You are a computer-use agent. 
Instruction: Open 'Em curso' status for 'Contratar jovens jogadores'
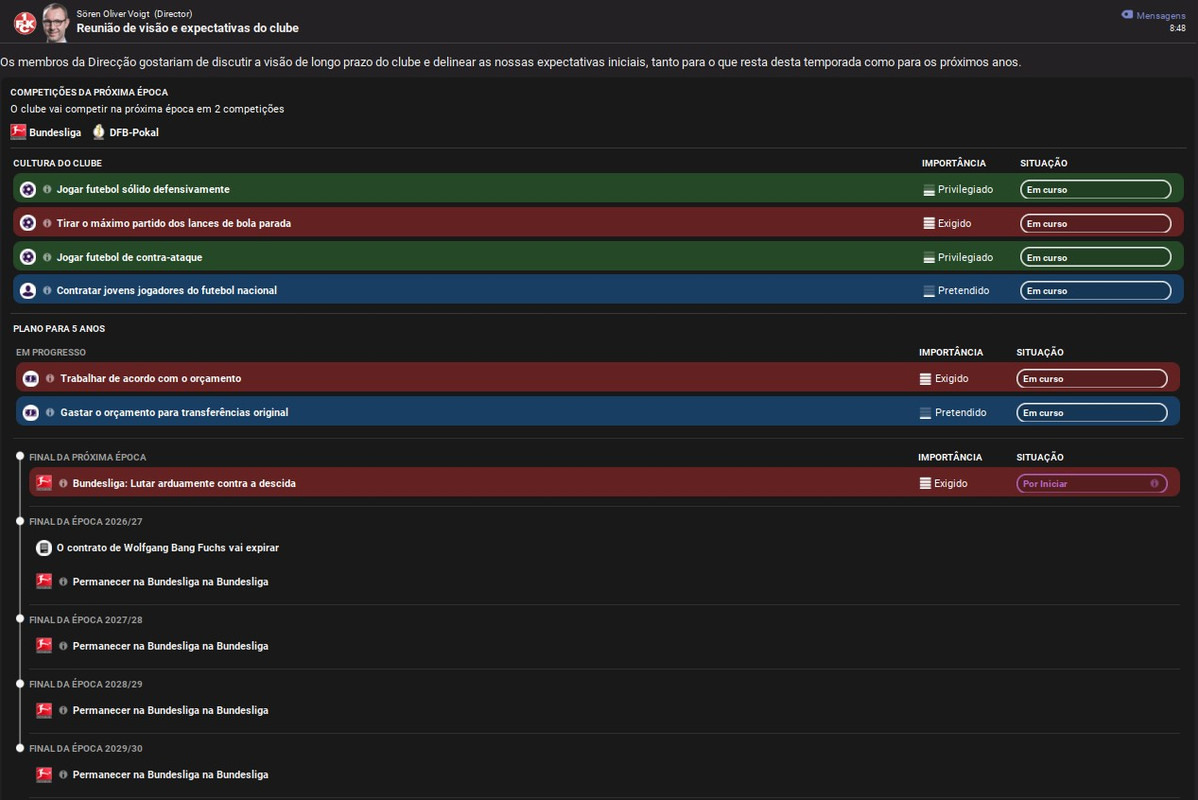click(x=1096, y=290)
